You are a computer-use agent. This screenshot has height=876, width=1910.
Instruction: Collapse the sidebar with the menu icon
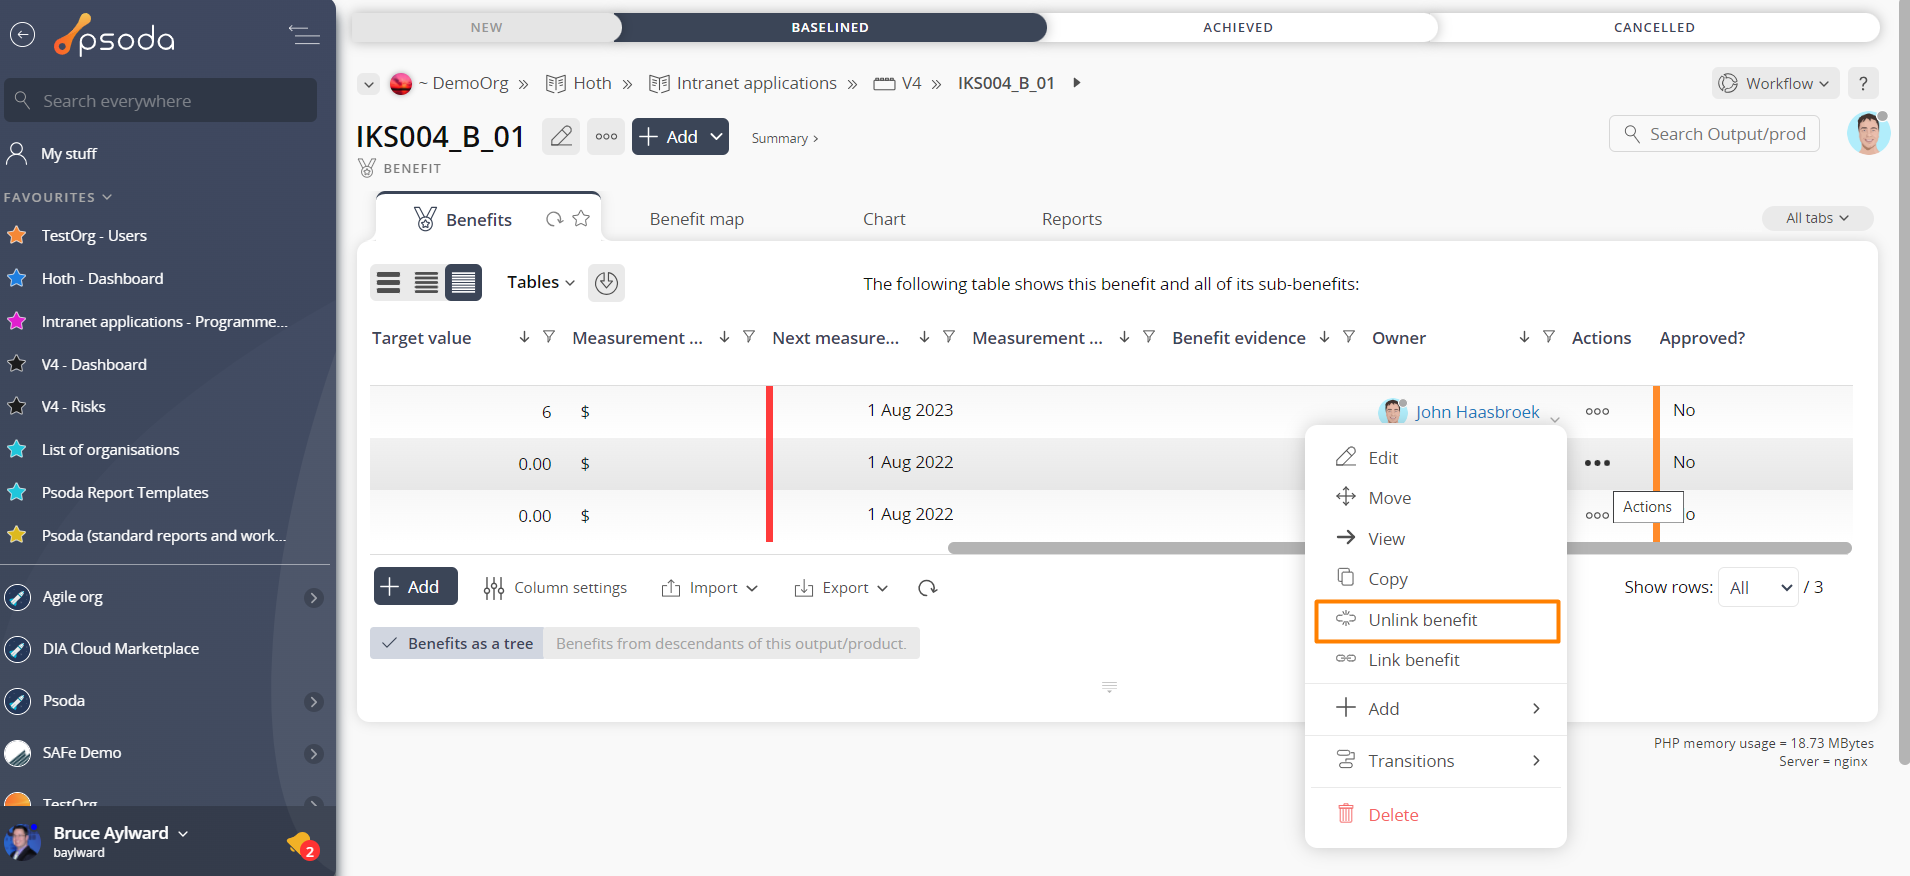coord(304,35)
